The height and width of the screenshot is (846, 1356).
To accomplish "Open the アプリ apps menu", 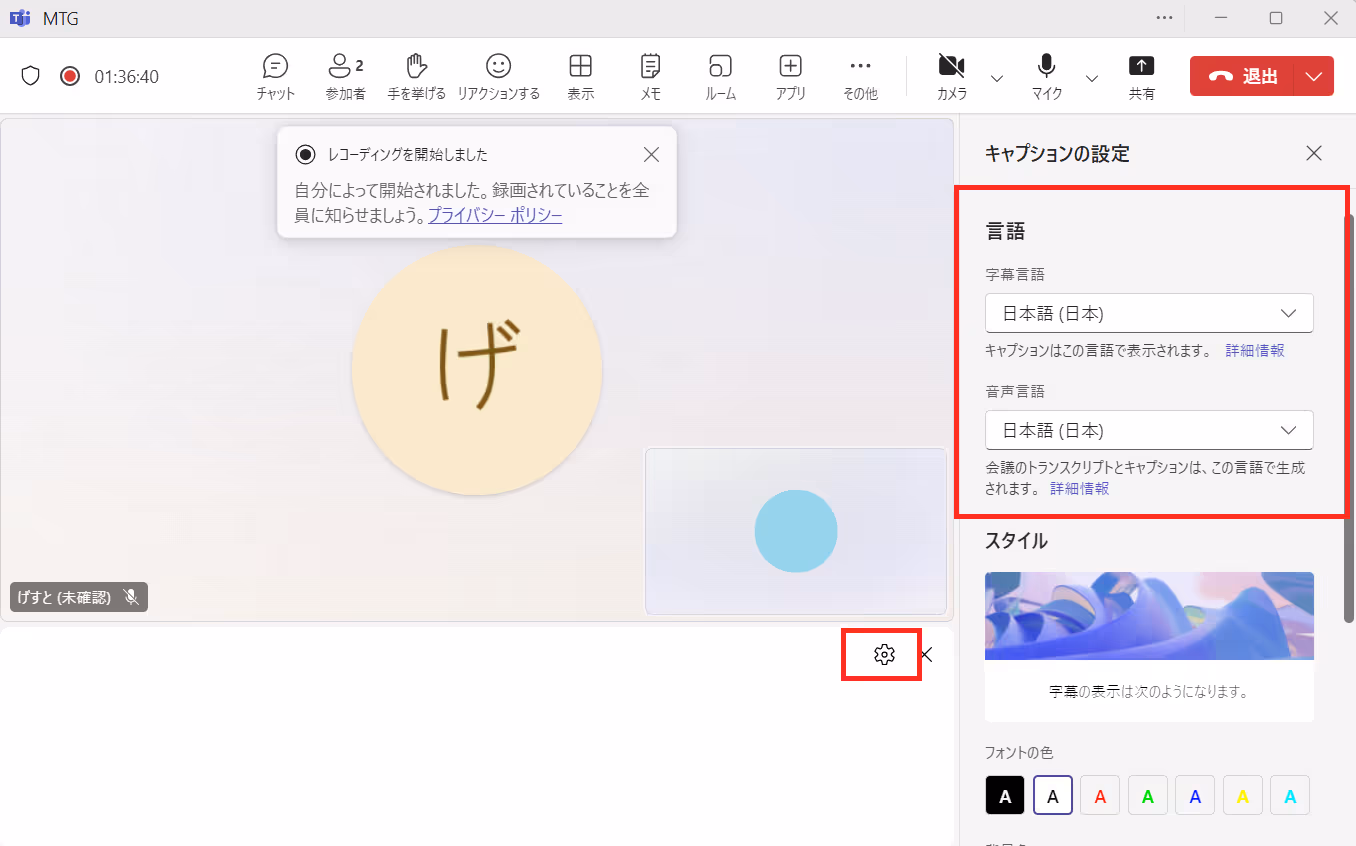I will 790,77.
